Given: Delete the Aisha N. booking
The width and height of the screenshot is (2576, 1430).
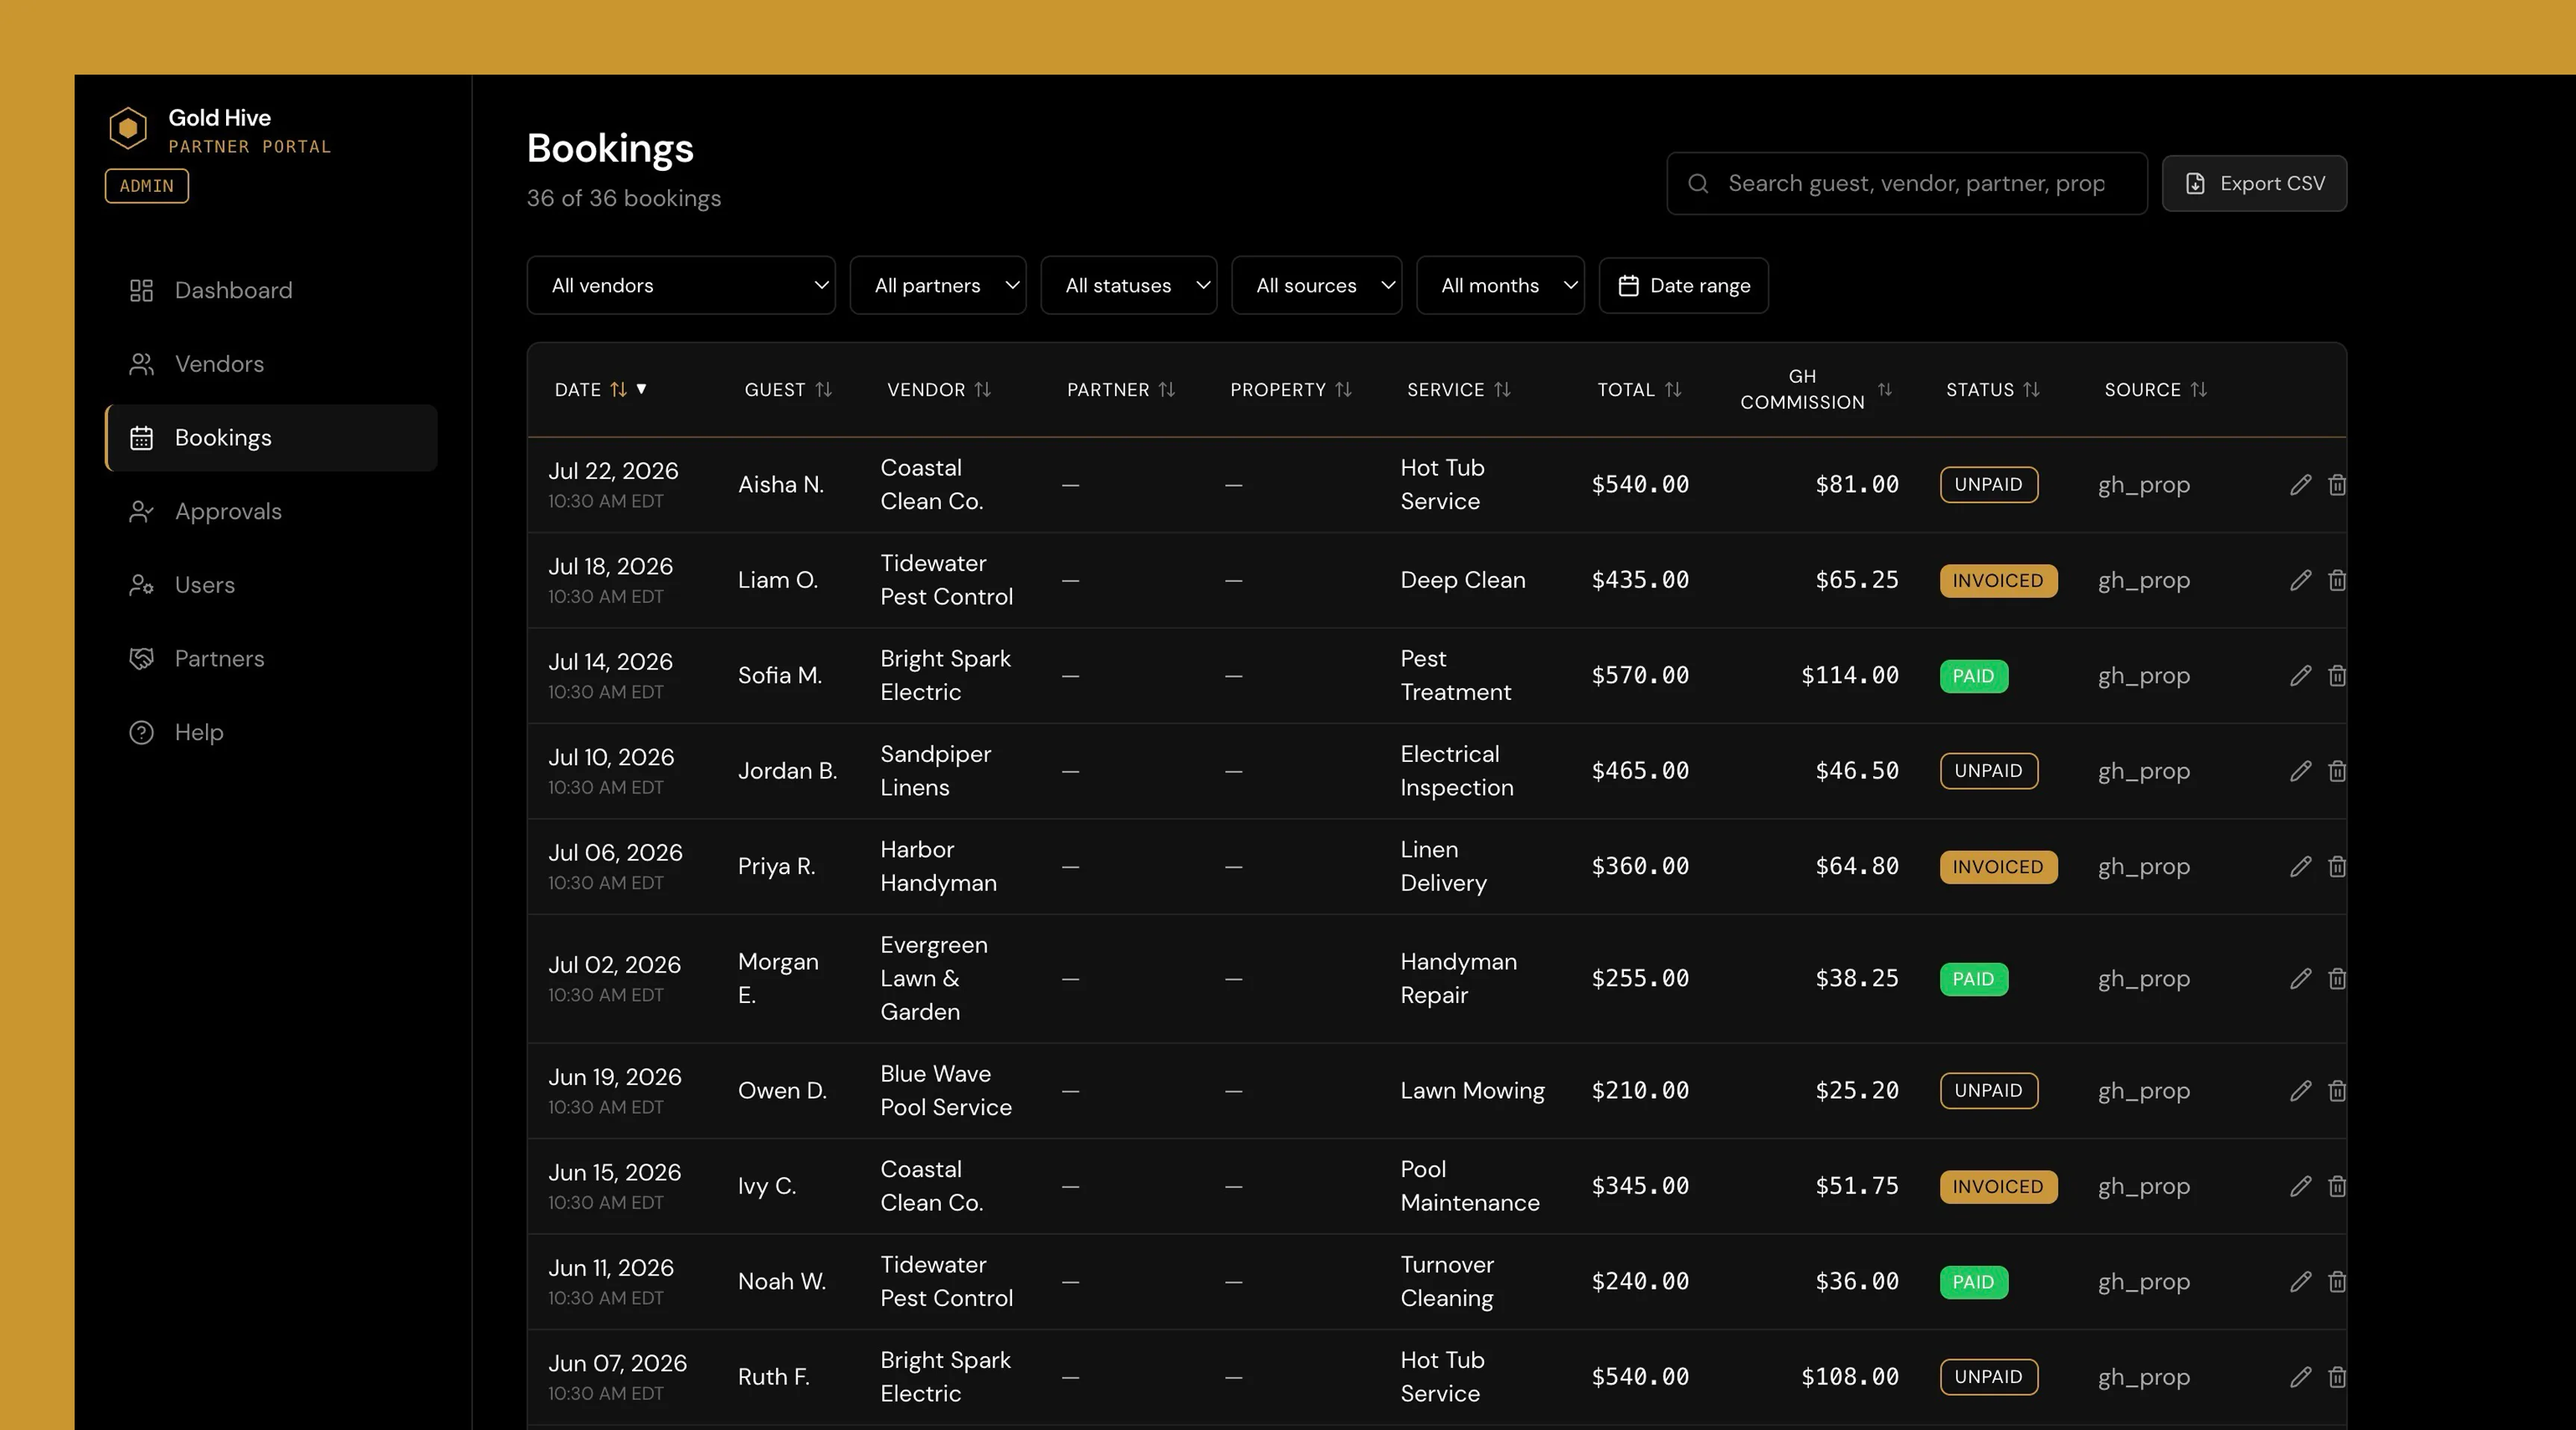Looking at the screenshot, I should pyautogui.click(x=2336, y=485).
